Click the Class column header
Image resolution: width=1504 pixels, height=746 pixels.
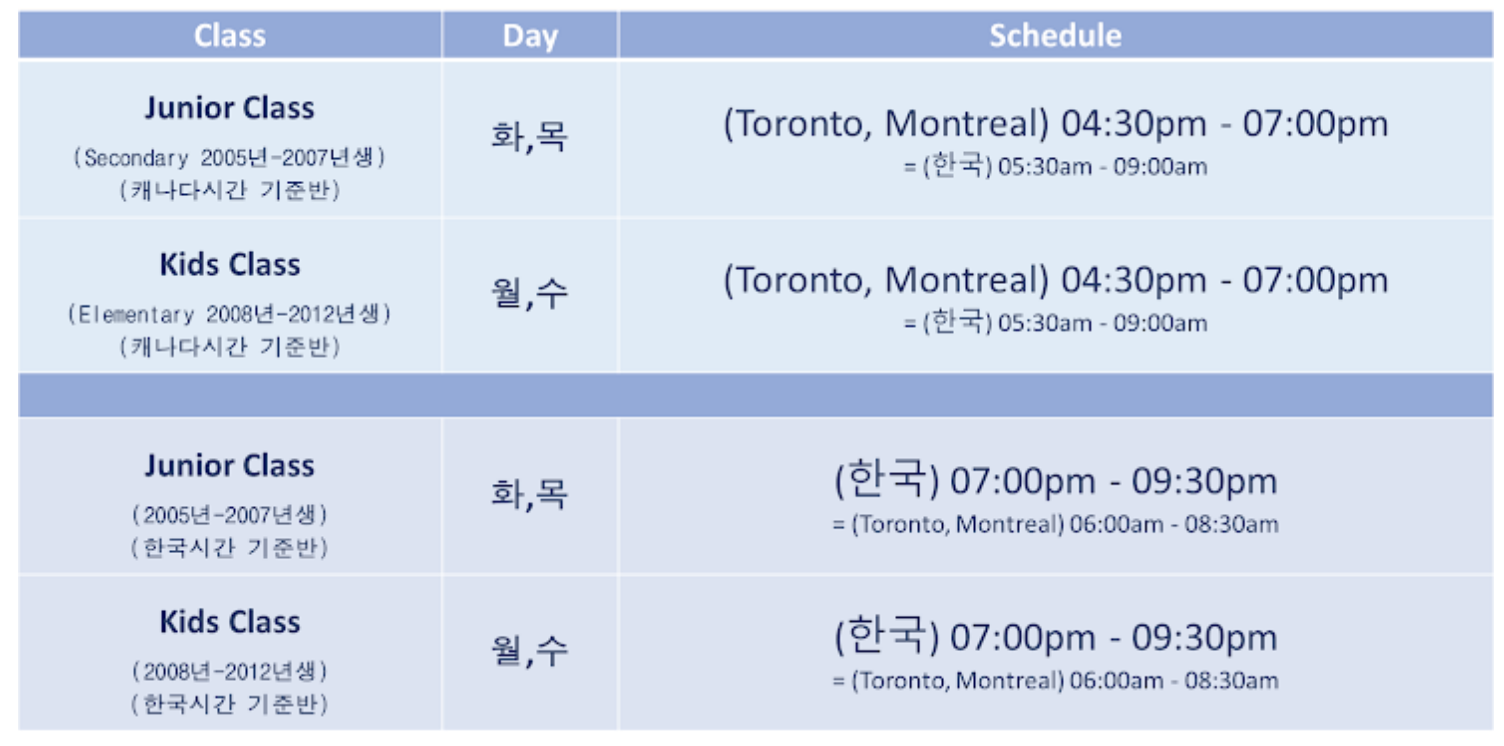tap(230, 36)
